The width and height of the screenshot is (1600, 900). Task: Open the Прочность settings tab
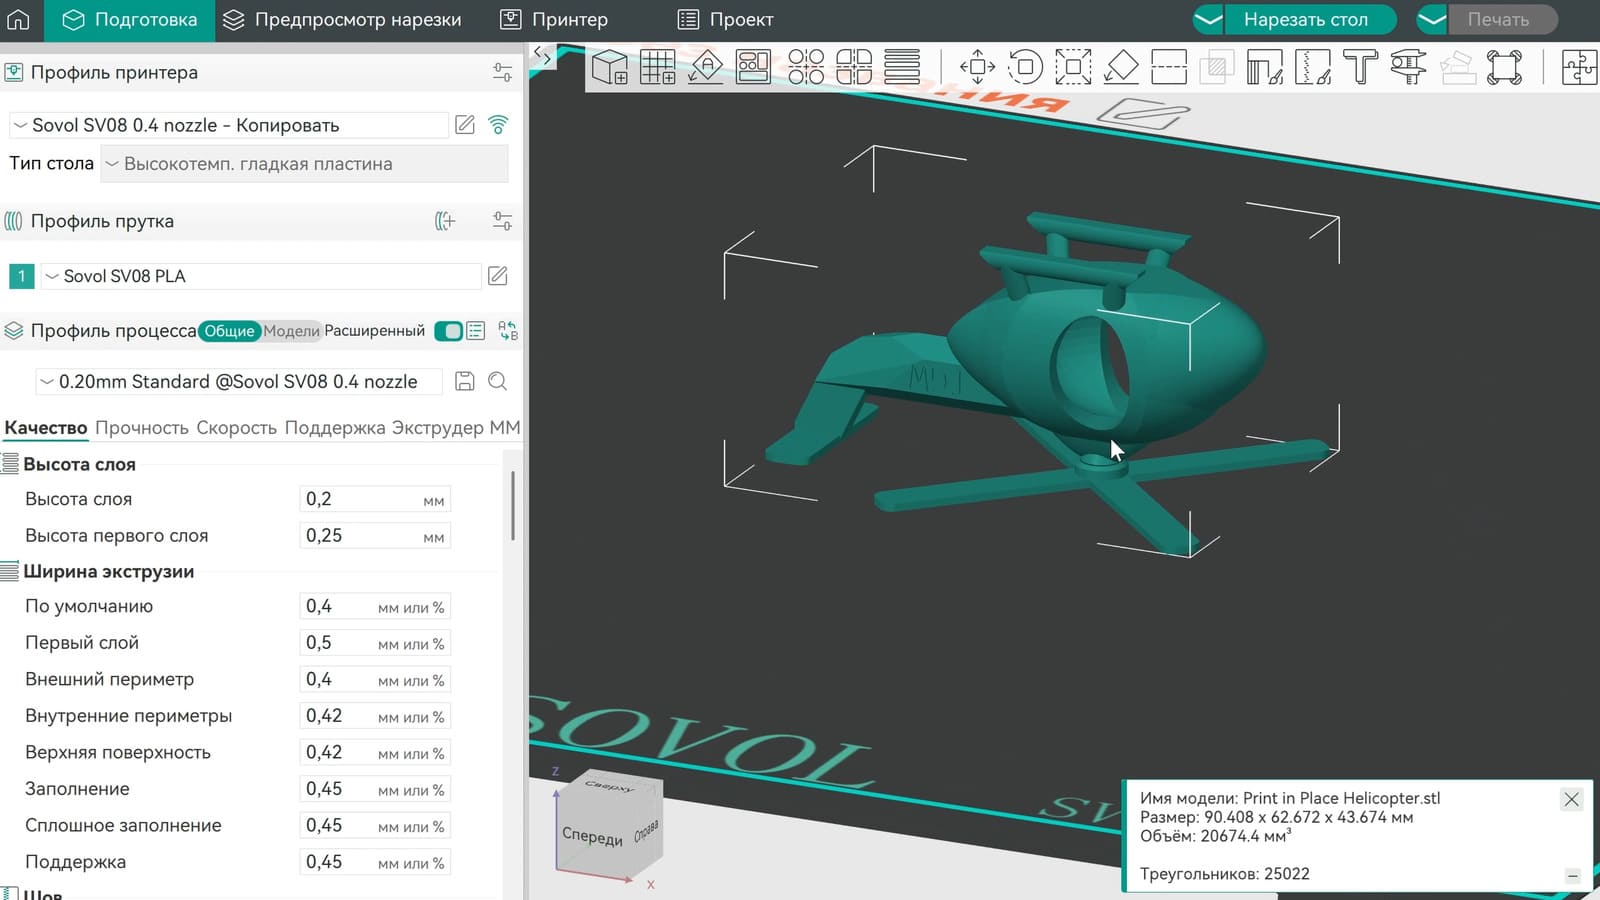(x=141, y=427)
